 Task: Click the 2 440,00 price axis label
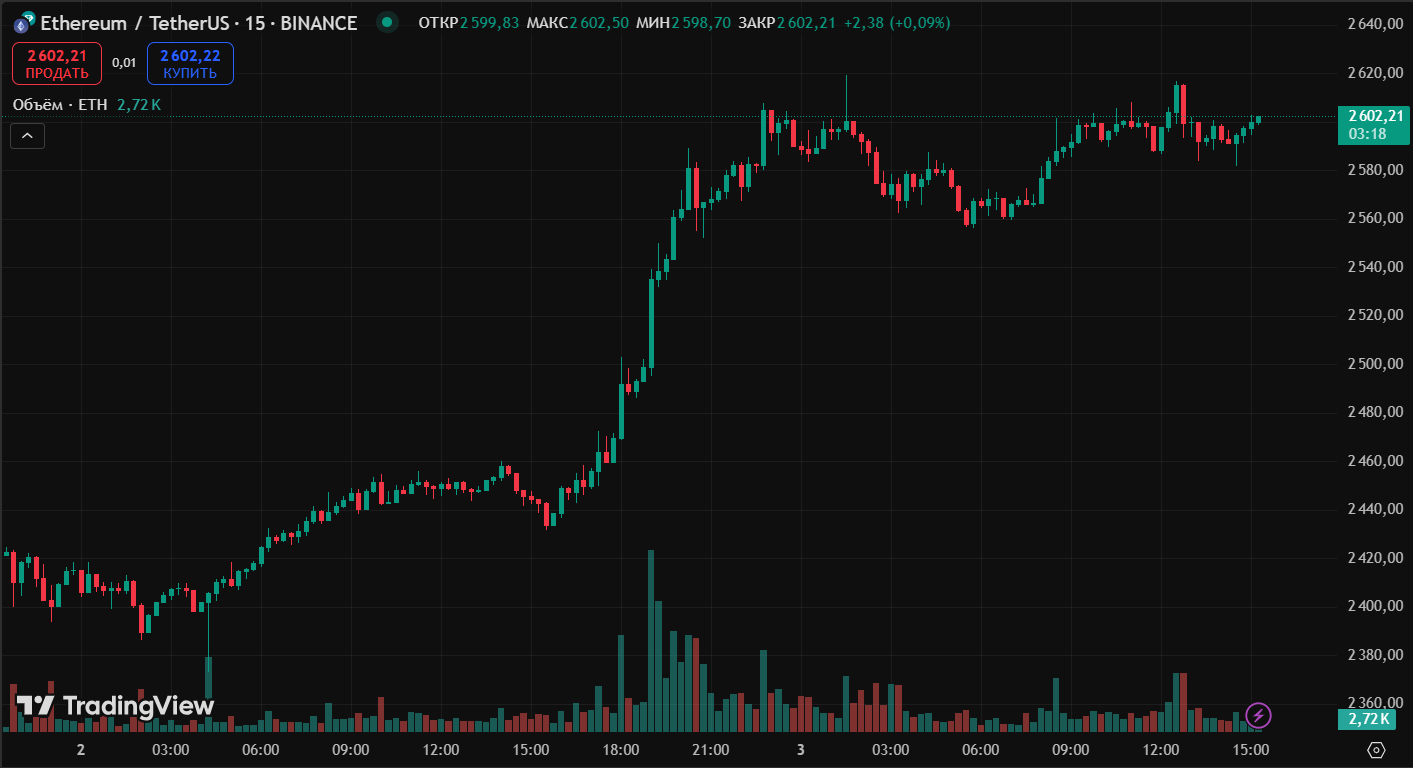pos(1375,509)
